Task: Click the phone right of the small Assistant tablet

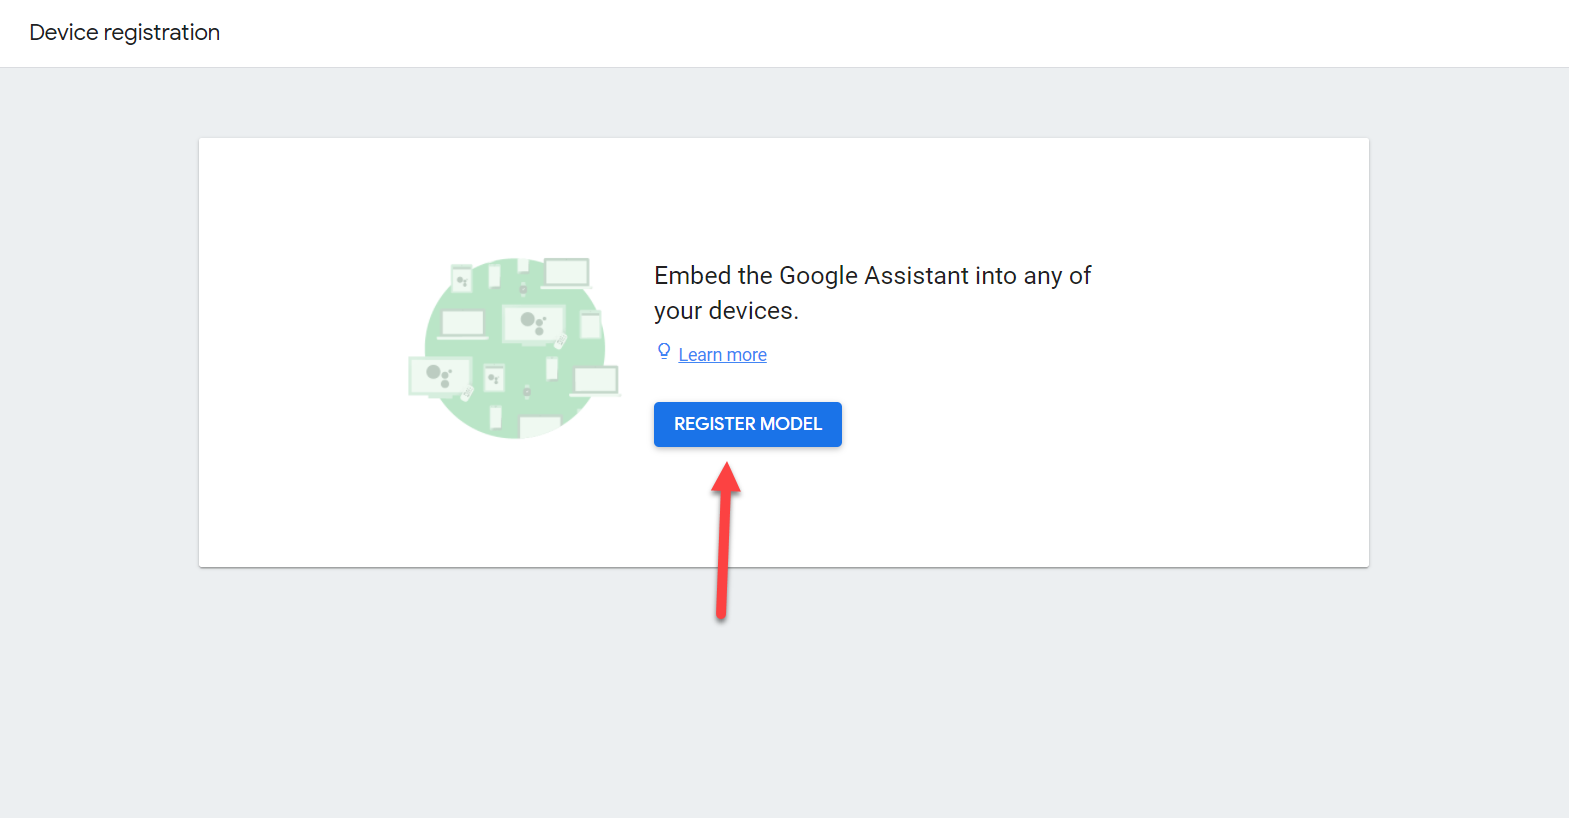Action: (552, 368)
